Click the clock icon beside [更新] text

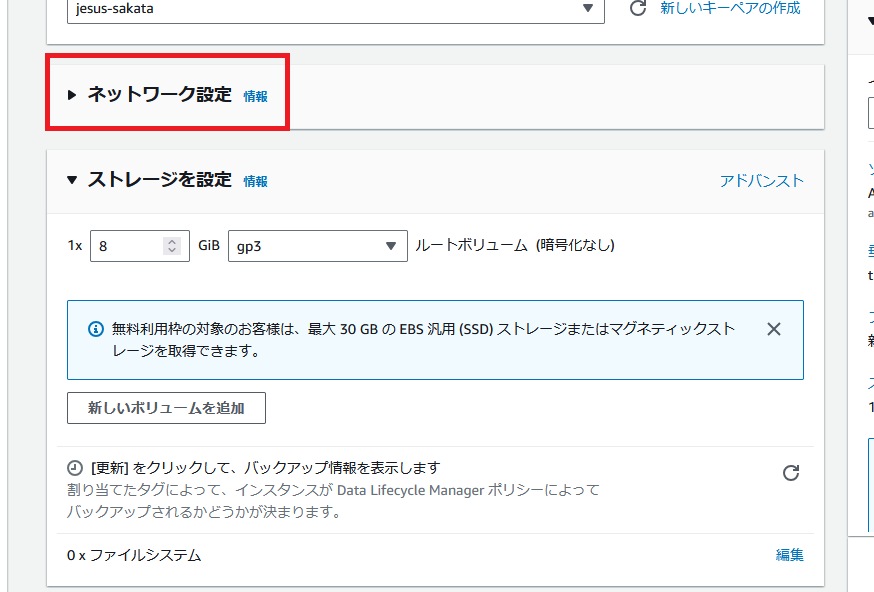coord(75,468)
